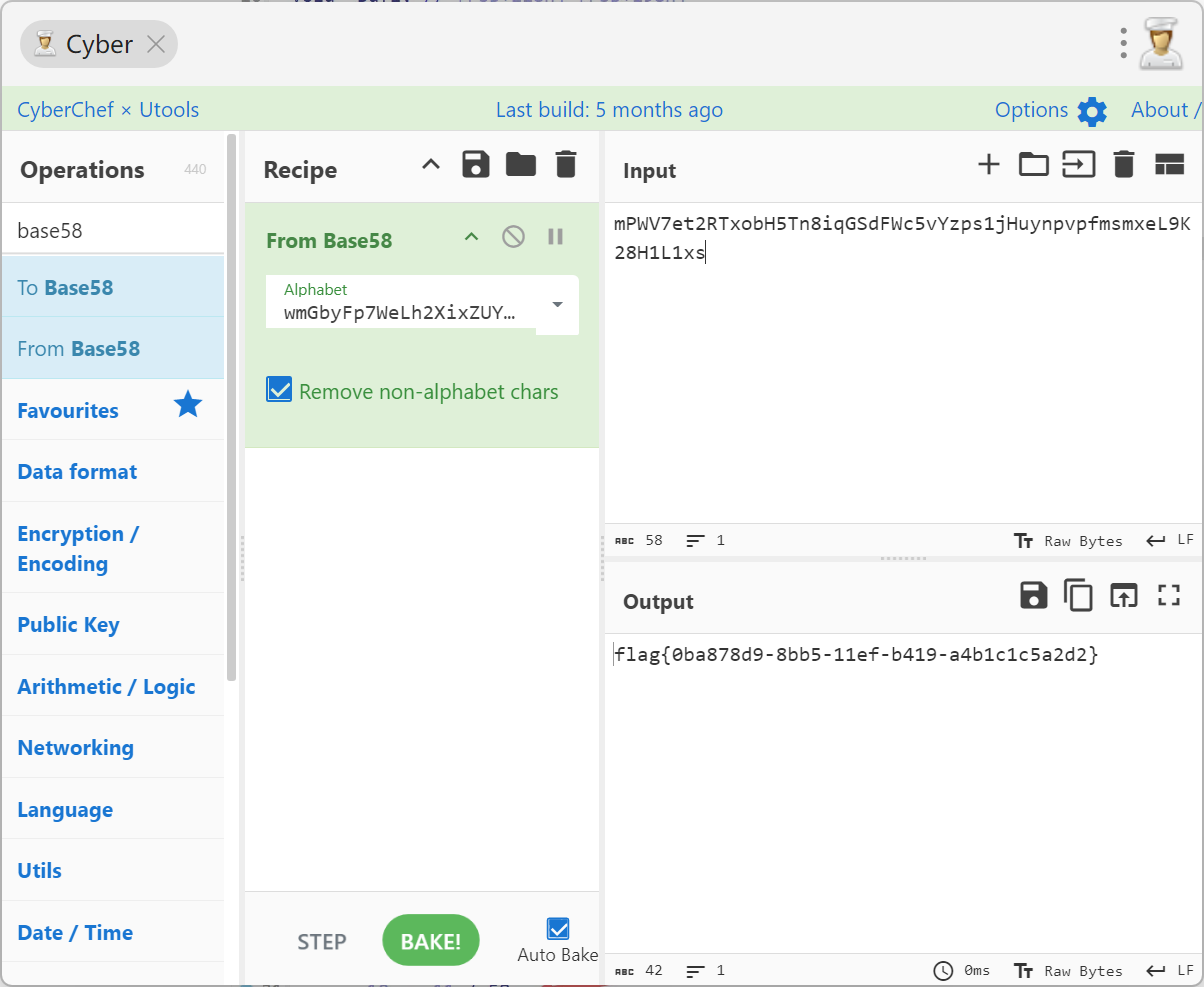Save the output to a file

(1034, 595)
